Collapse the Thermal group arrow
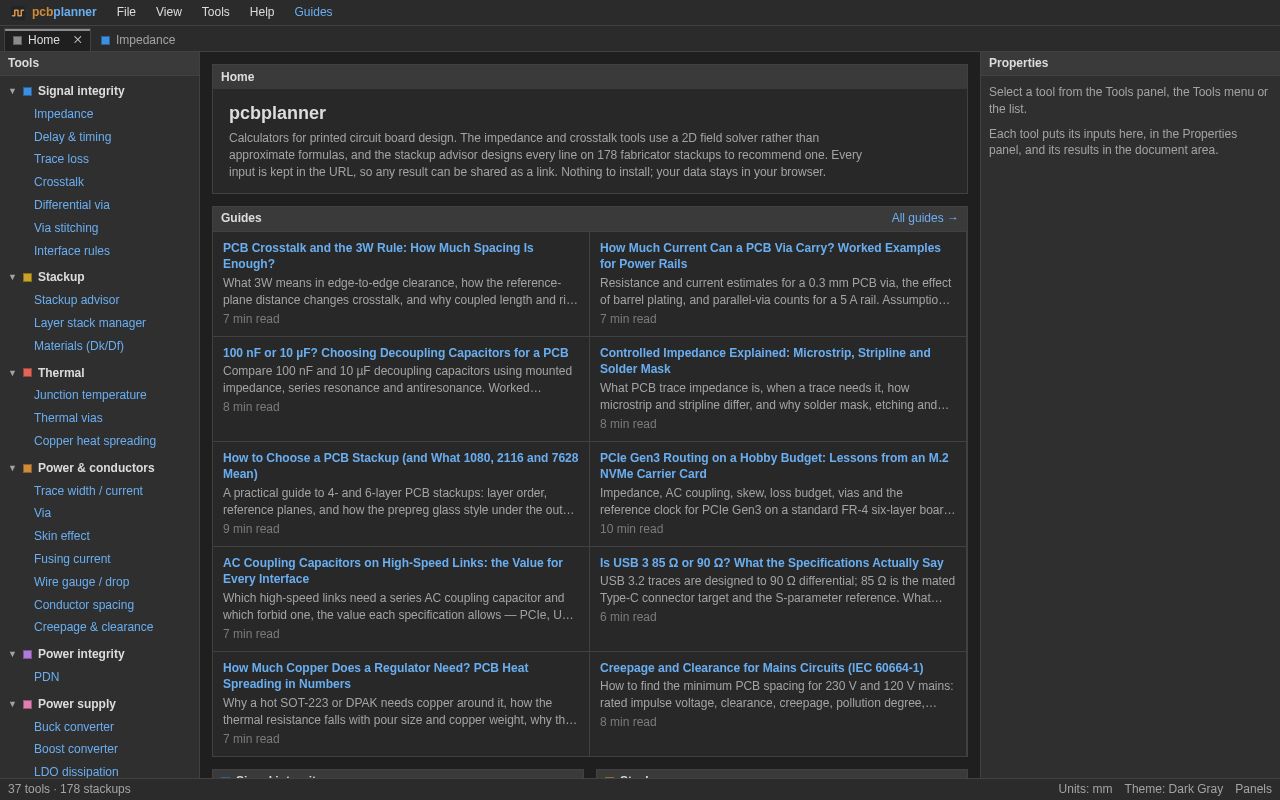Screen dimensions: 1280x800 13,373
